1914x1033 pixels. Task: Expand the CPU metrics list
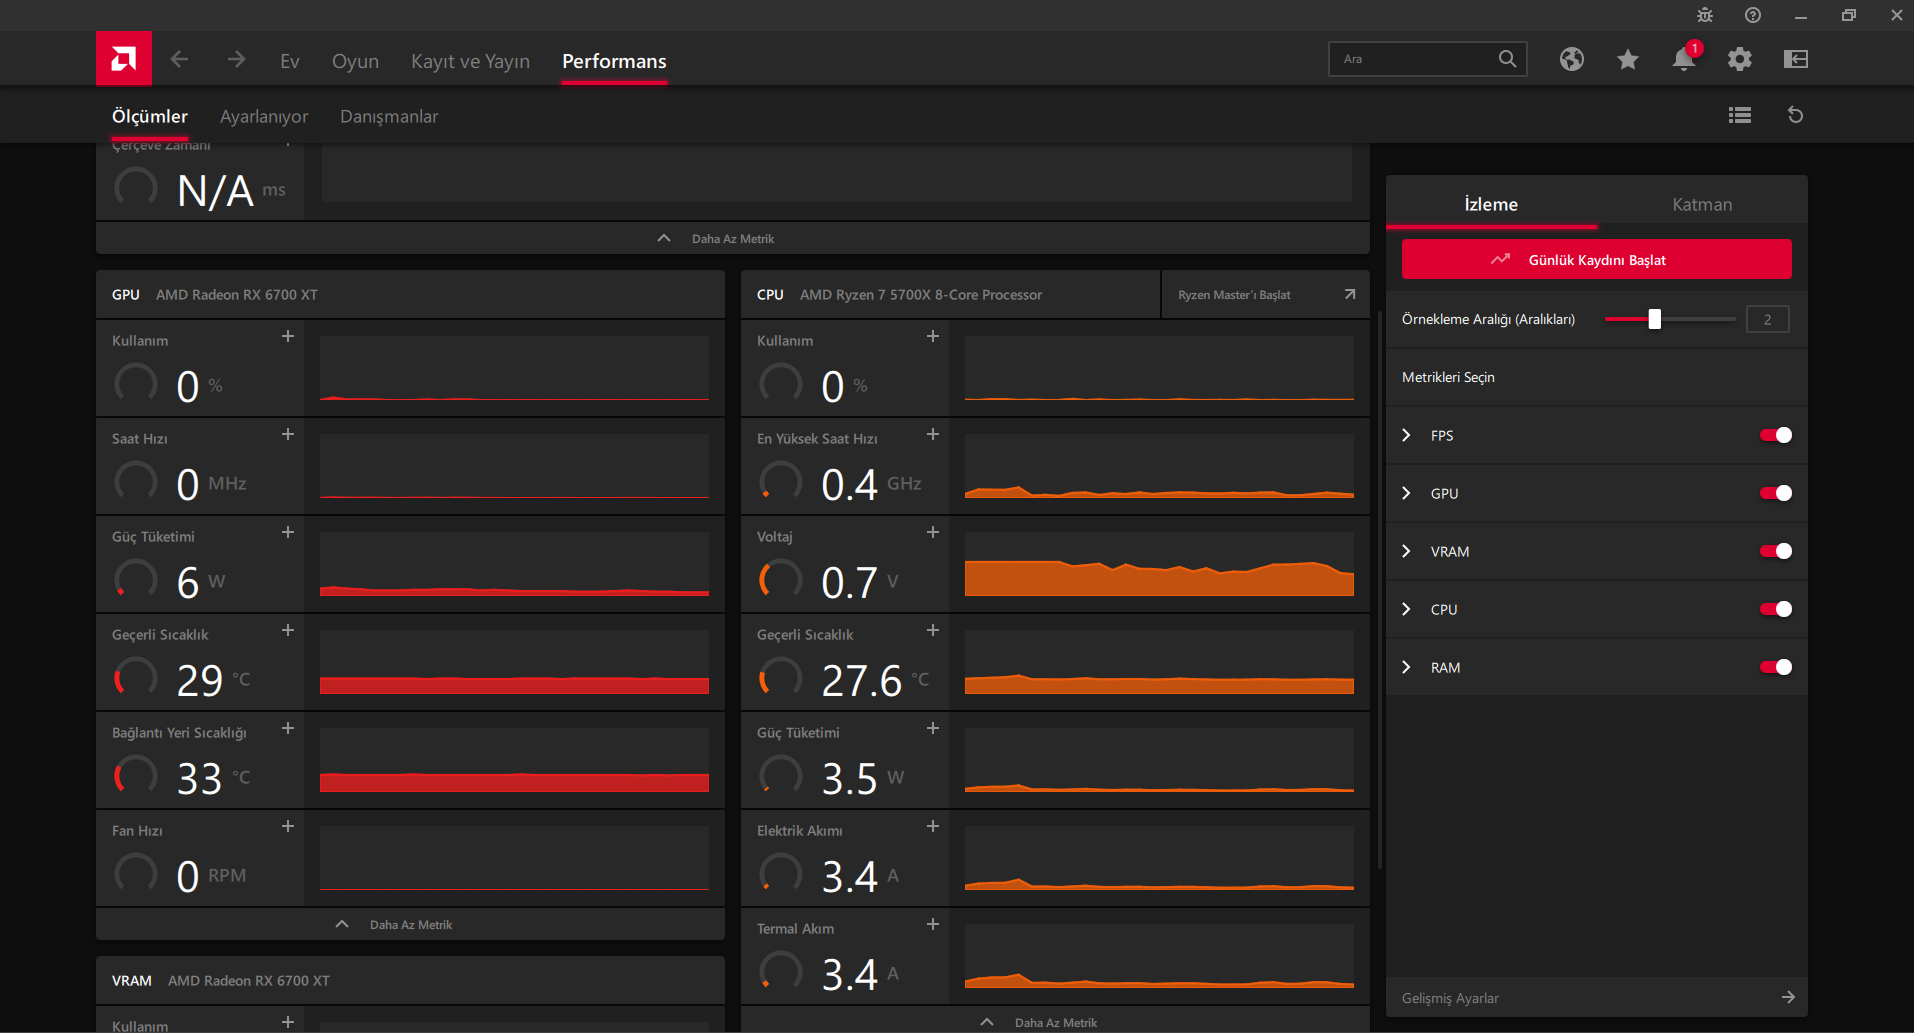(x=1407, y=609)
